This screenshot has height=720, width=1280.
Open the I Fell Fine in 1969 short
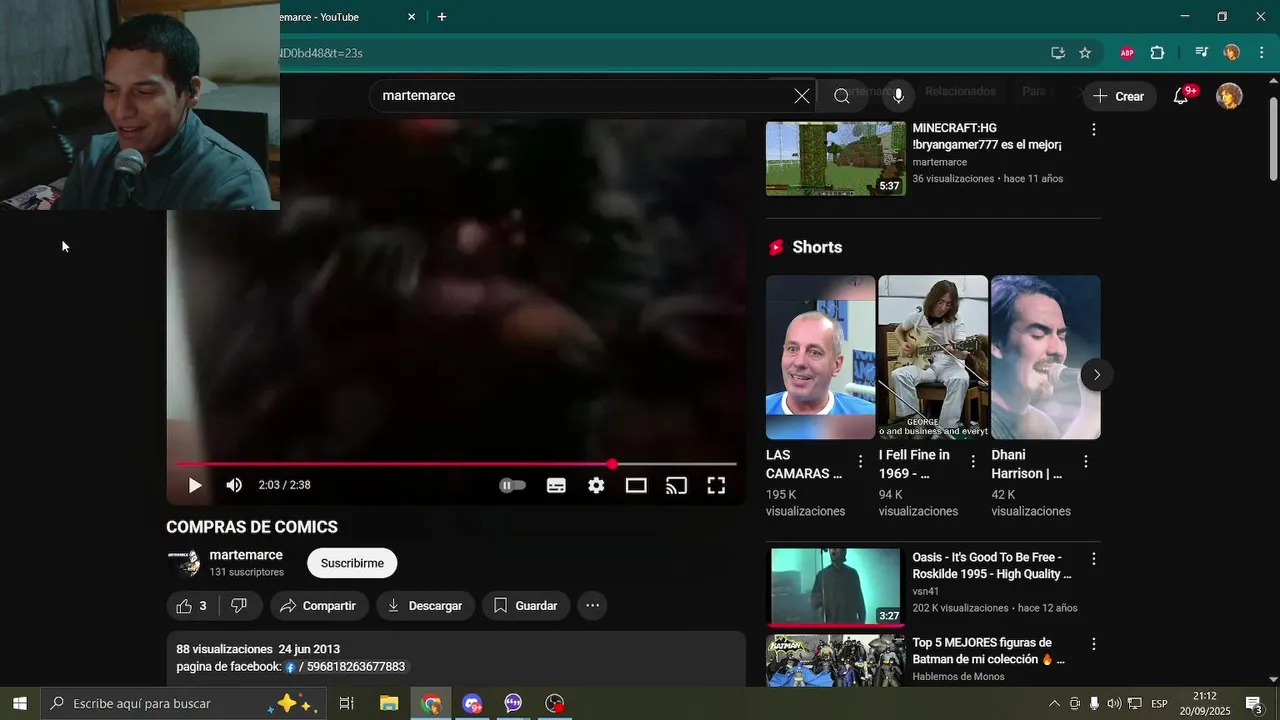tap(933, 357)
